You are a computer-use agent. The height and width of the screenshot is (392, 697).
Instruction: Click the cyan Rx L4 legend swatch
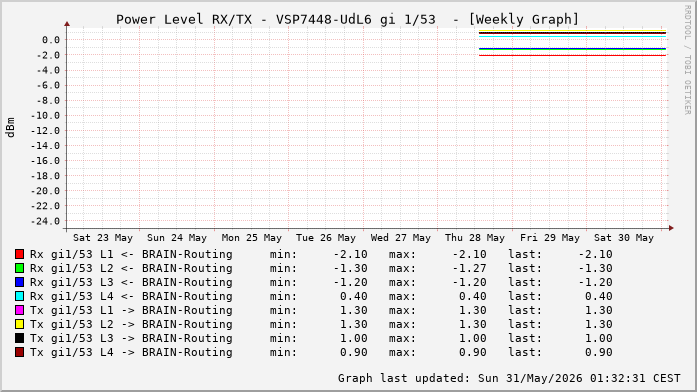[x=19, y=296]
